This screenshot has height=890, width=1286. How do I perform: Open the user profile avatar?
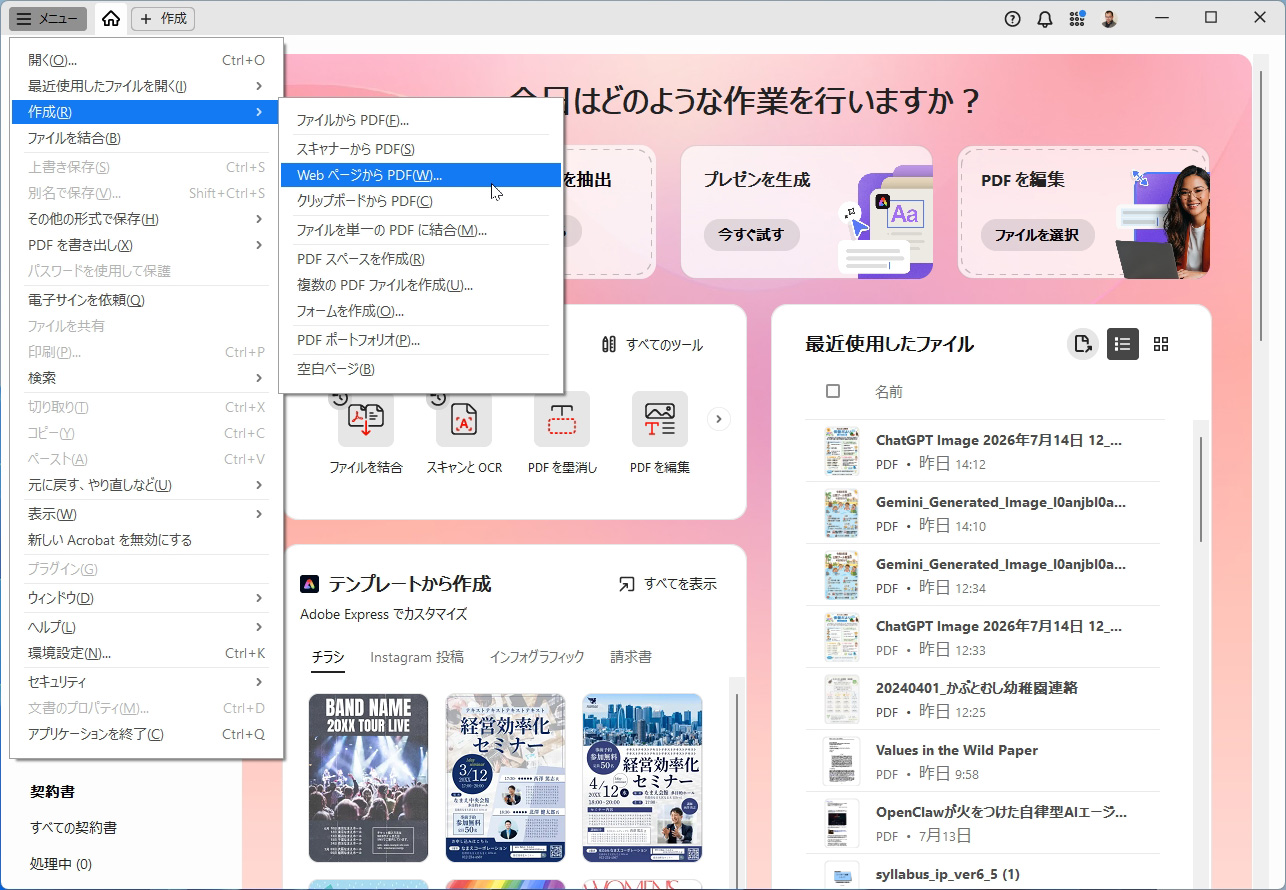pos(1109,18)
